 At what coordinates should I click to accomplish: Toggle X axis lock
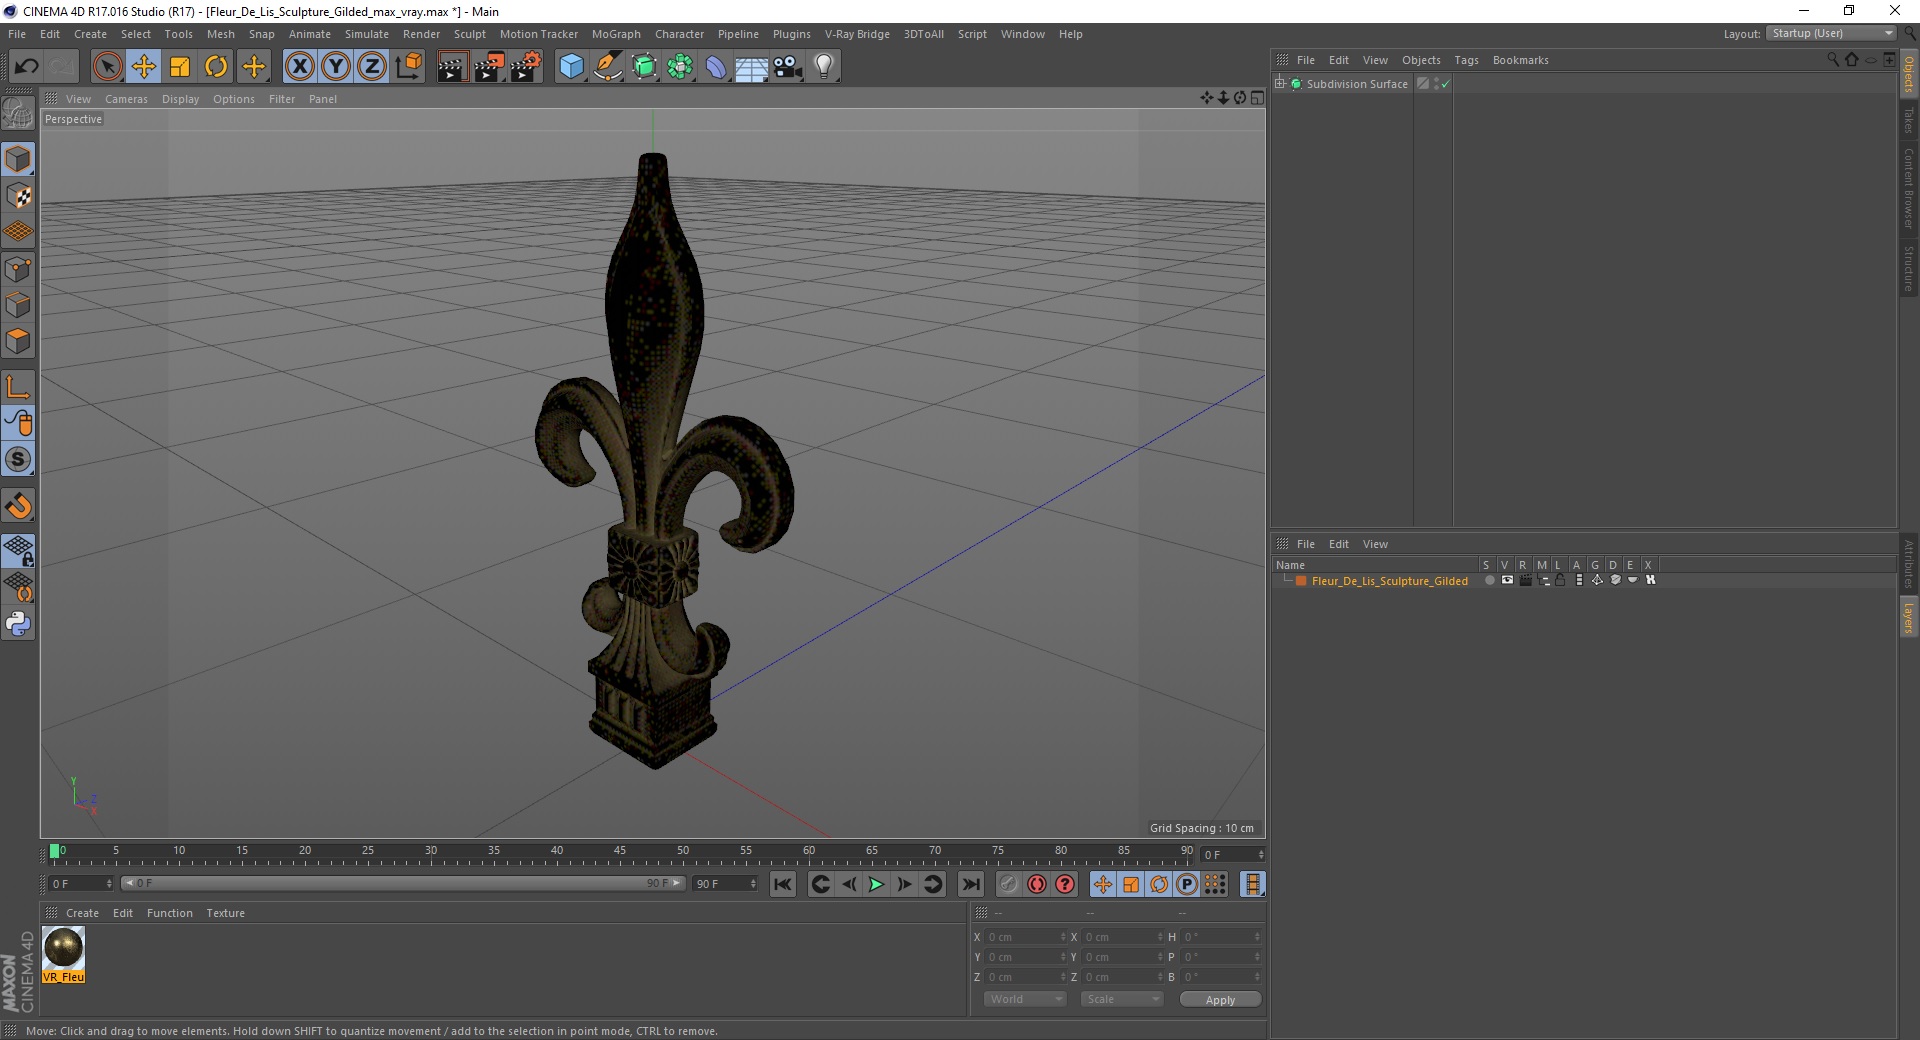[x=299, y=67]
